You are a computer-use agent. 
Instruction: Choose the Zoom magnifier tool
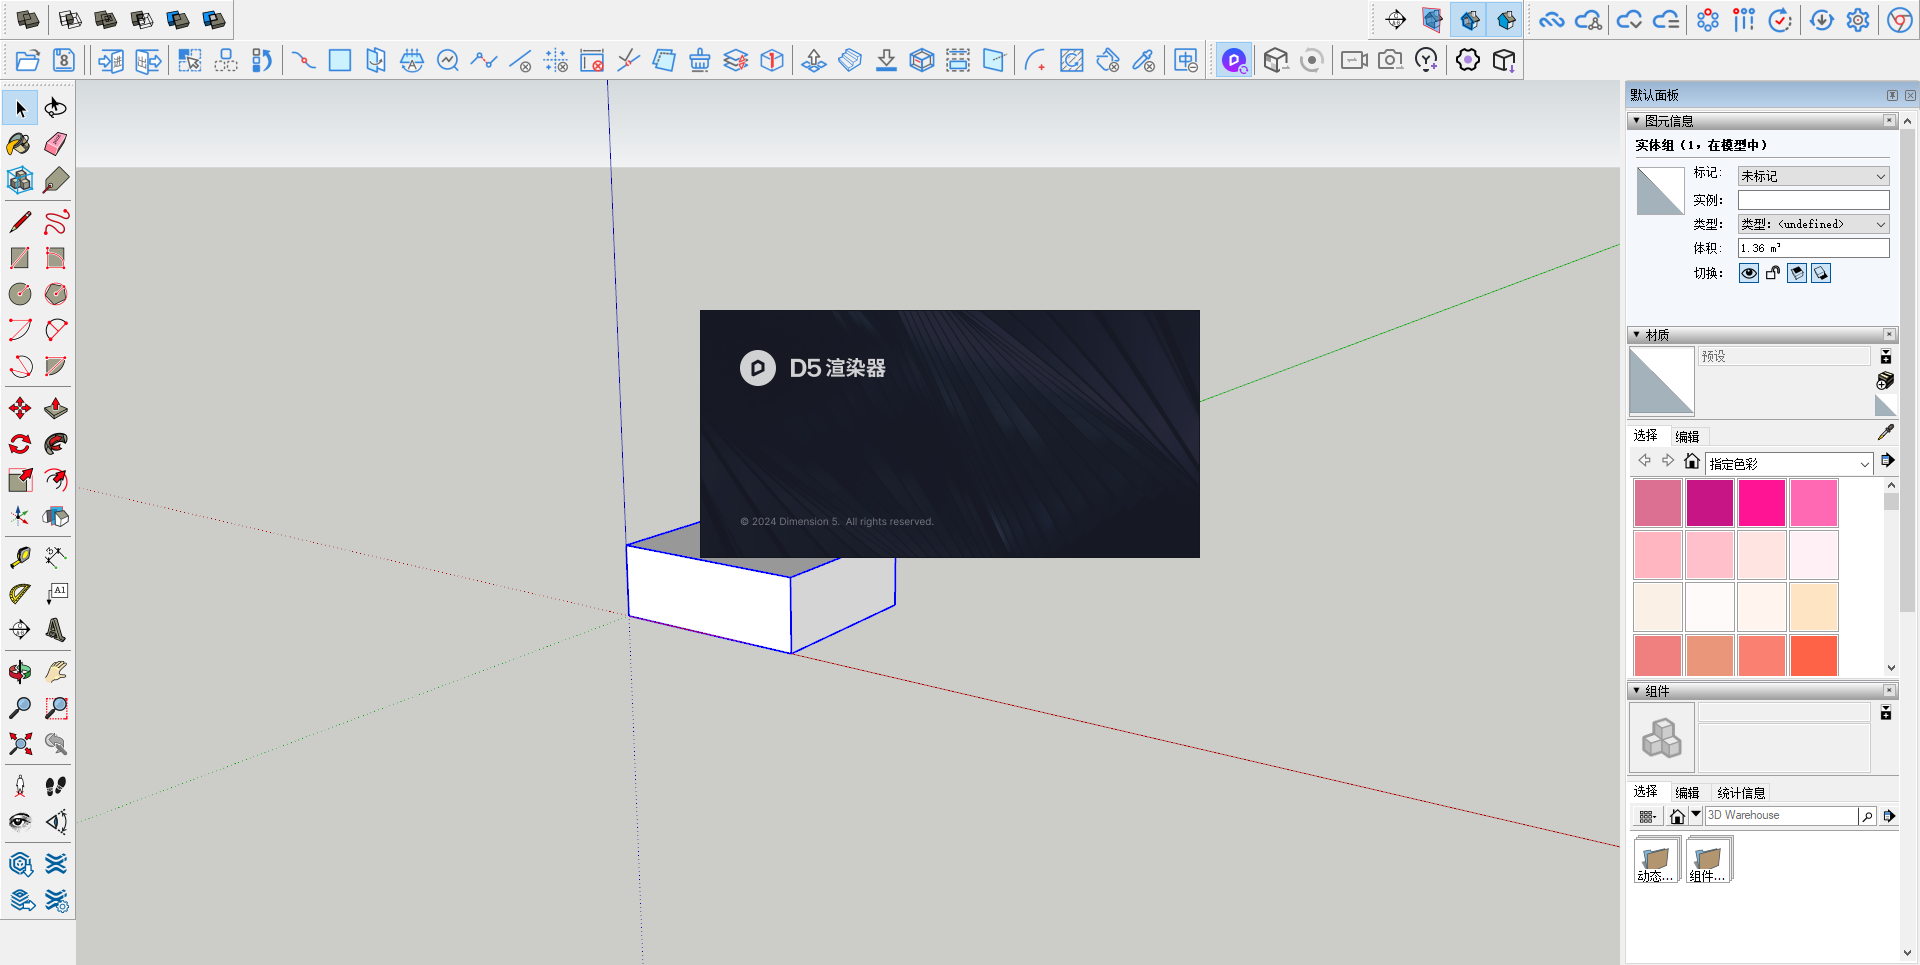pos(20,708)
